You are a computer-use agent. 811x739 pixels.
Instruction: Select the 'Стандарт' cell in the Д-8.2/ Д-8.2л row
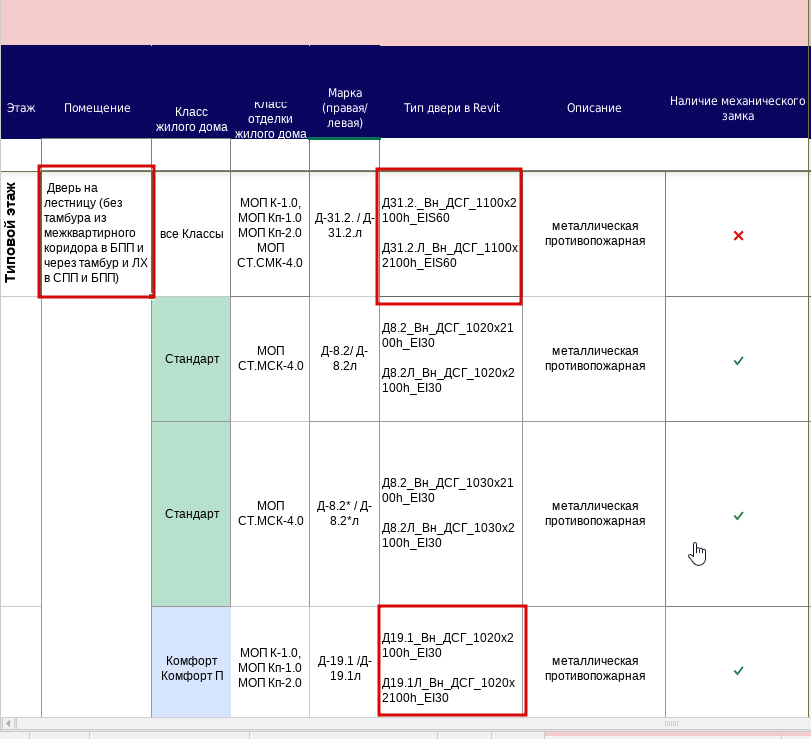click(x=191, y=359)
